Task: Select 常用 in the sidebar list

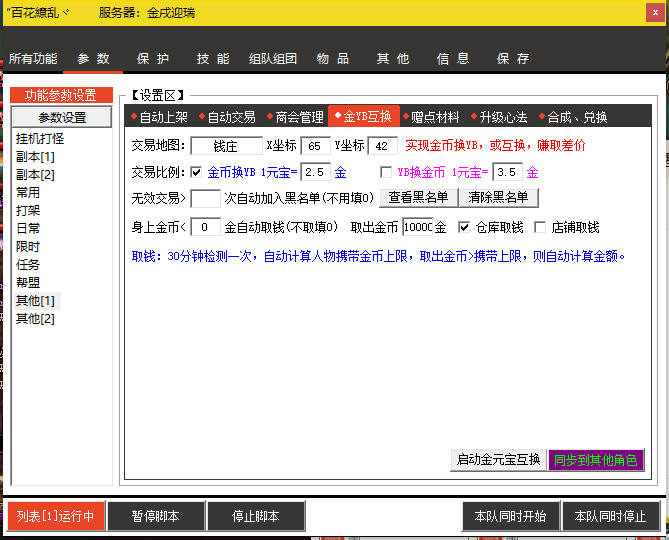Action: click(x=28, y=192)
